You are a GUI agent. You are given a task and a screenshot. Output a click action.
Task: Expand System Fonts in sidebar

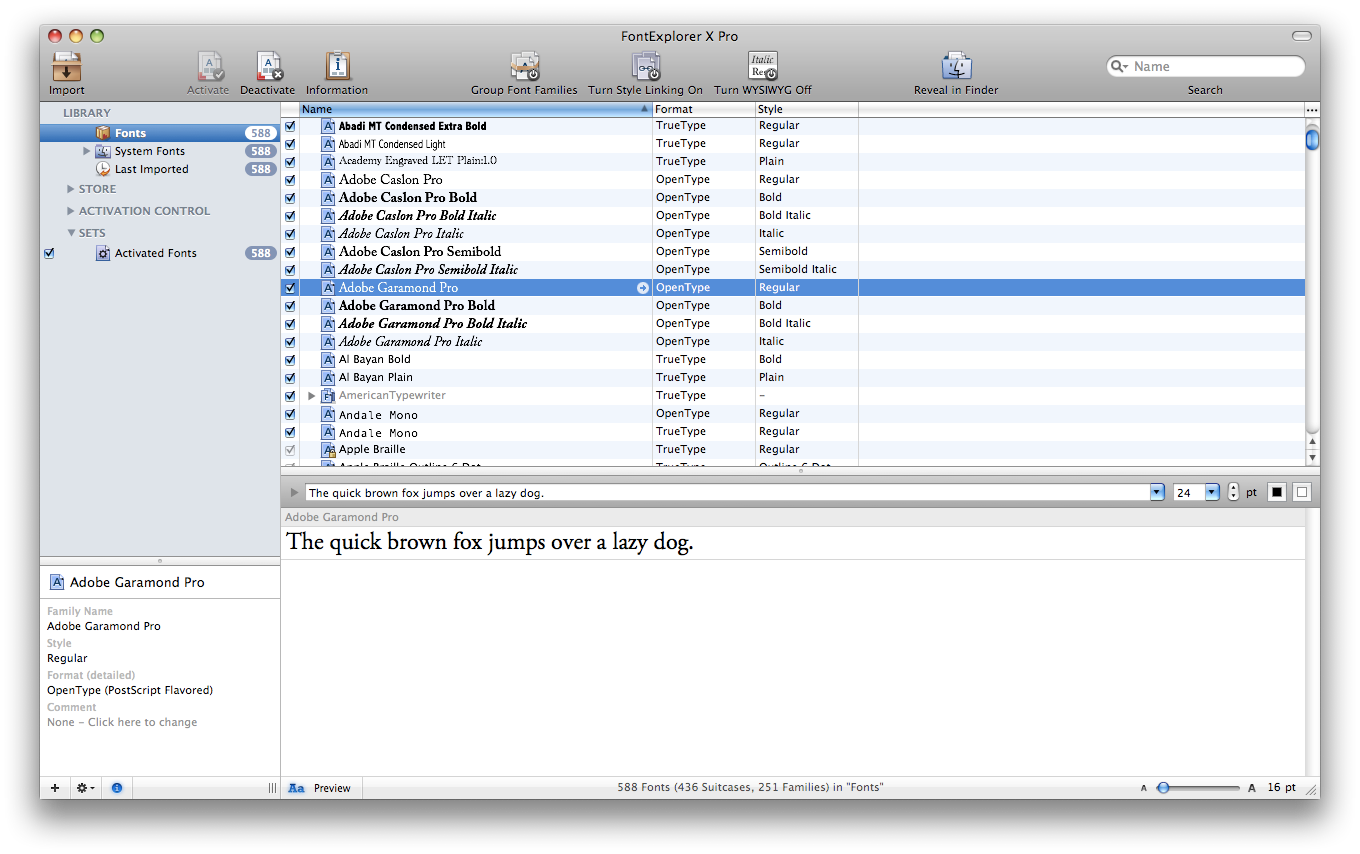click(x=87, y=151)
